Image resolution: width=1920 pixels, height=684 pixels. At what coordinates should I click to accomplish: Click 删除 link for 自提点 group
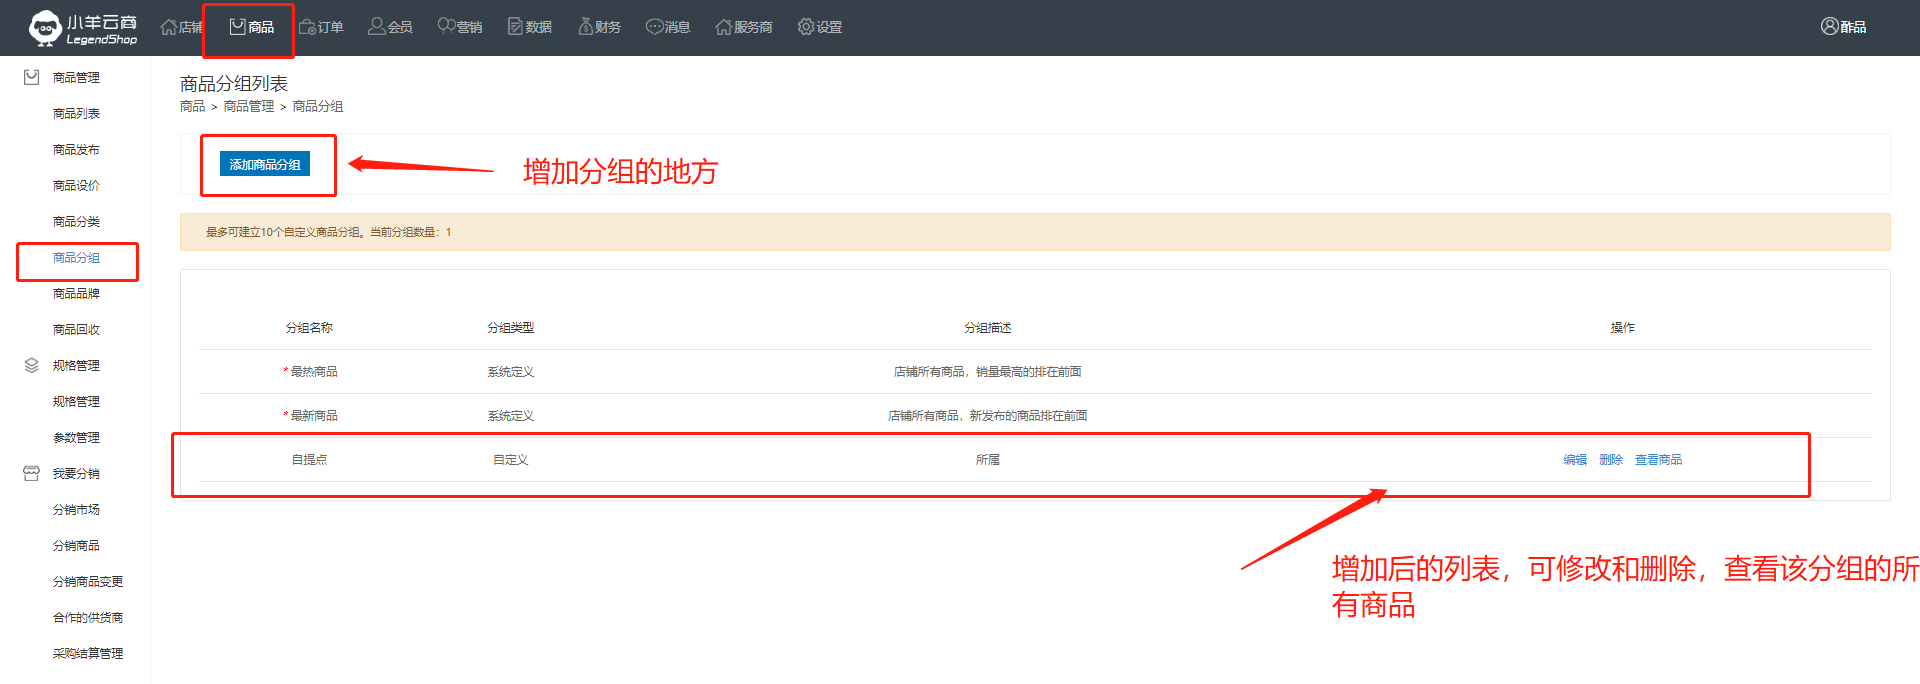(x=1611, y=460)
